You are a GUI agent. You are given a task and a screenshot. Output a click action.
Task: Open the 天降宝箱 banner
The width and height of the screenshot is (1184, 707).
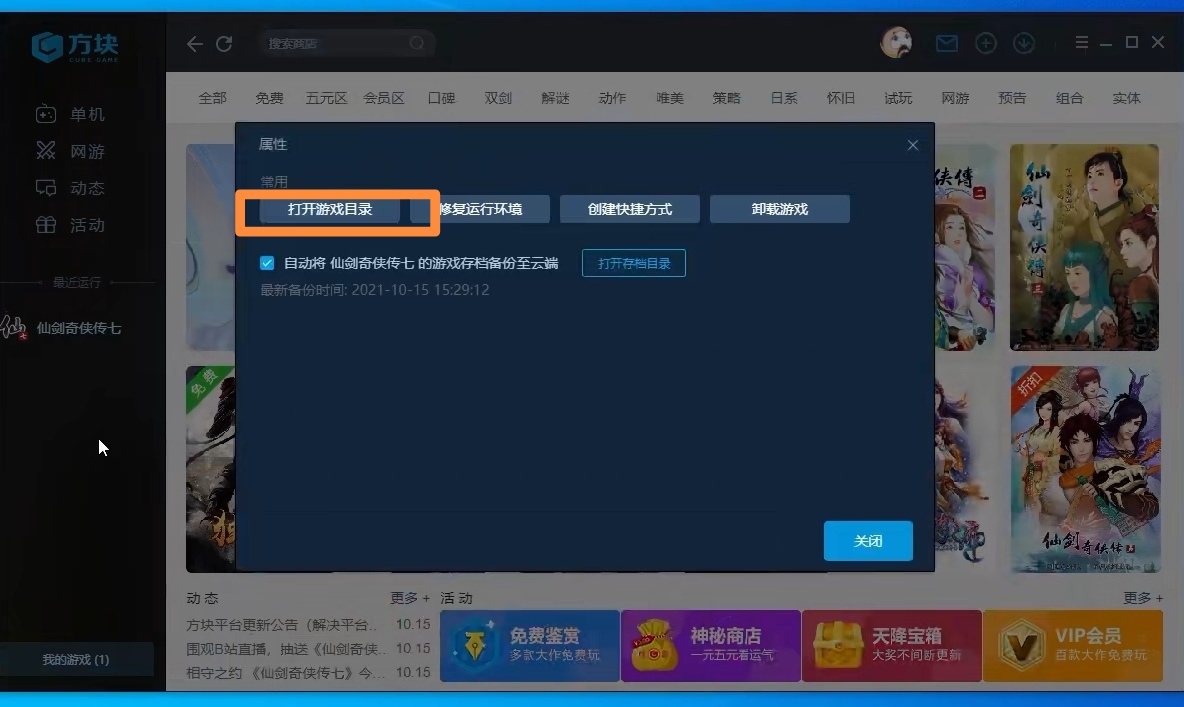[892, 646]
